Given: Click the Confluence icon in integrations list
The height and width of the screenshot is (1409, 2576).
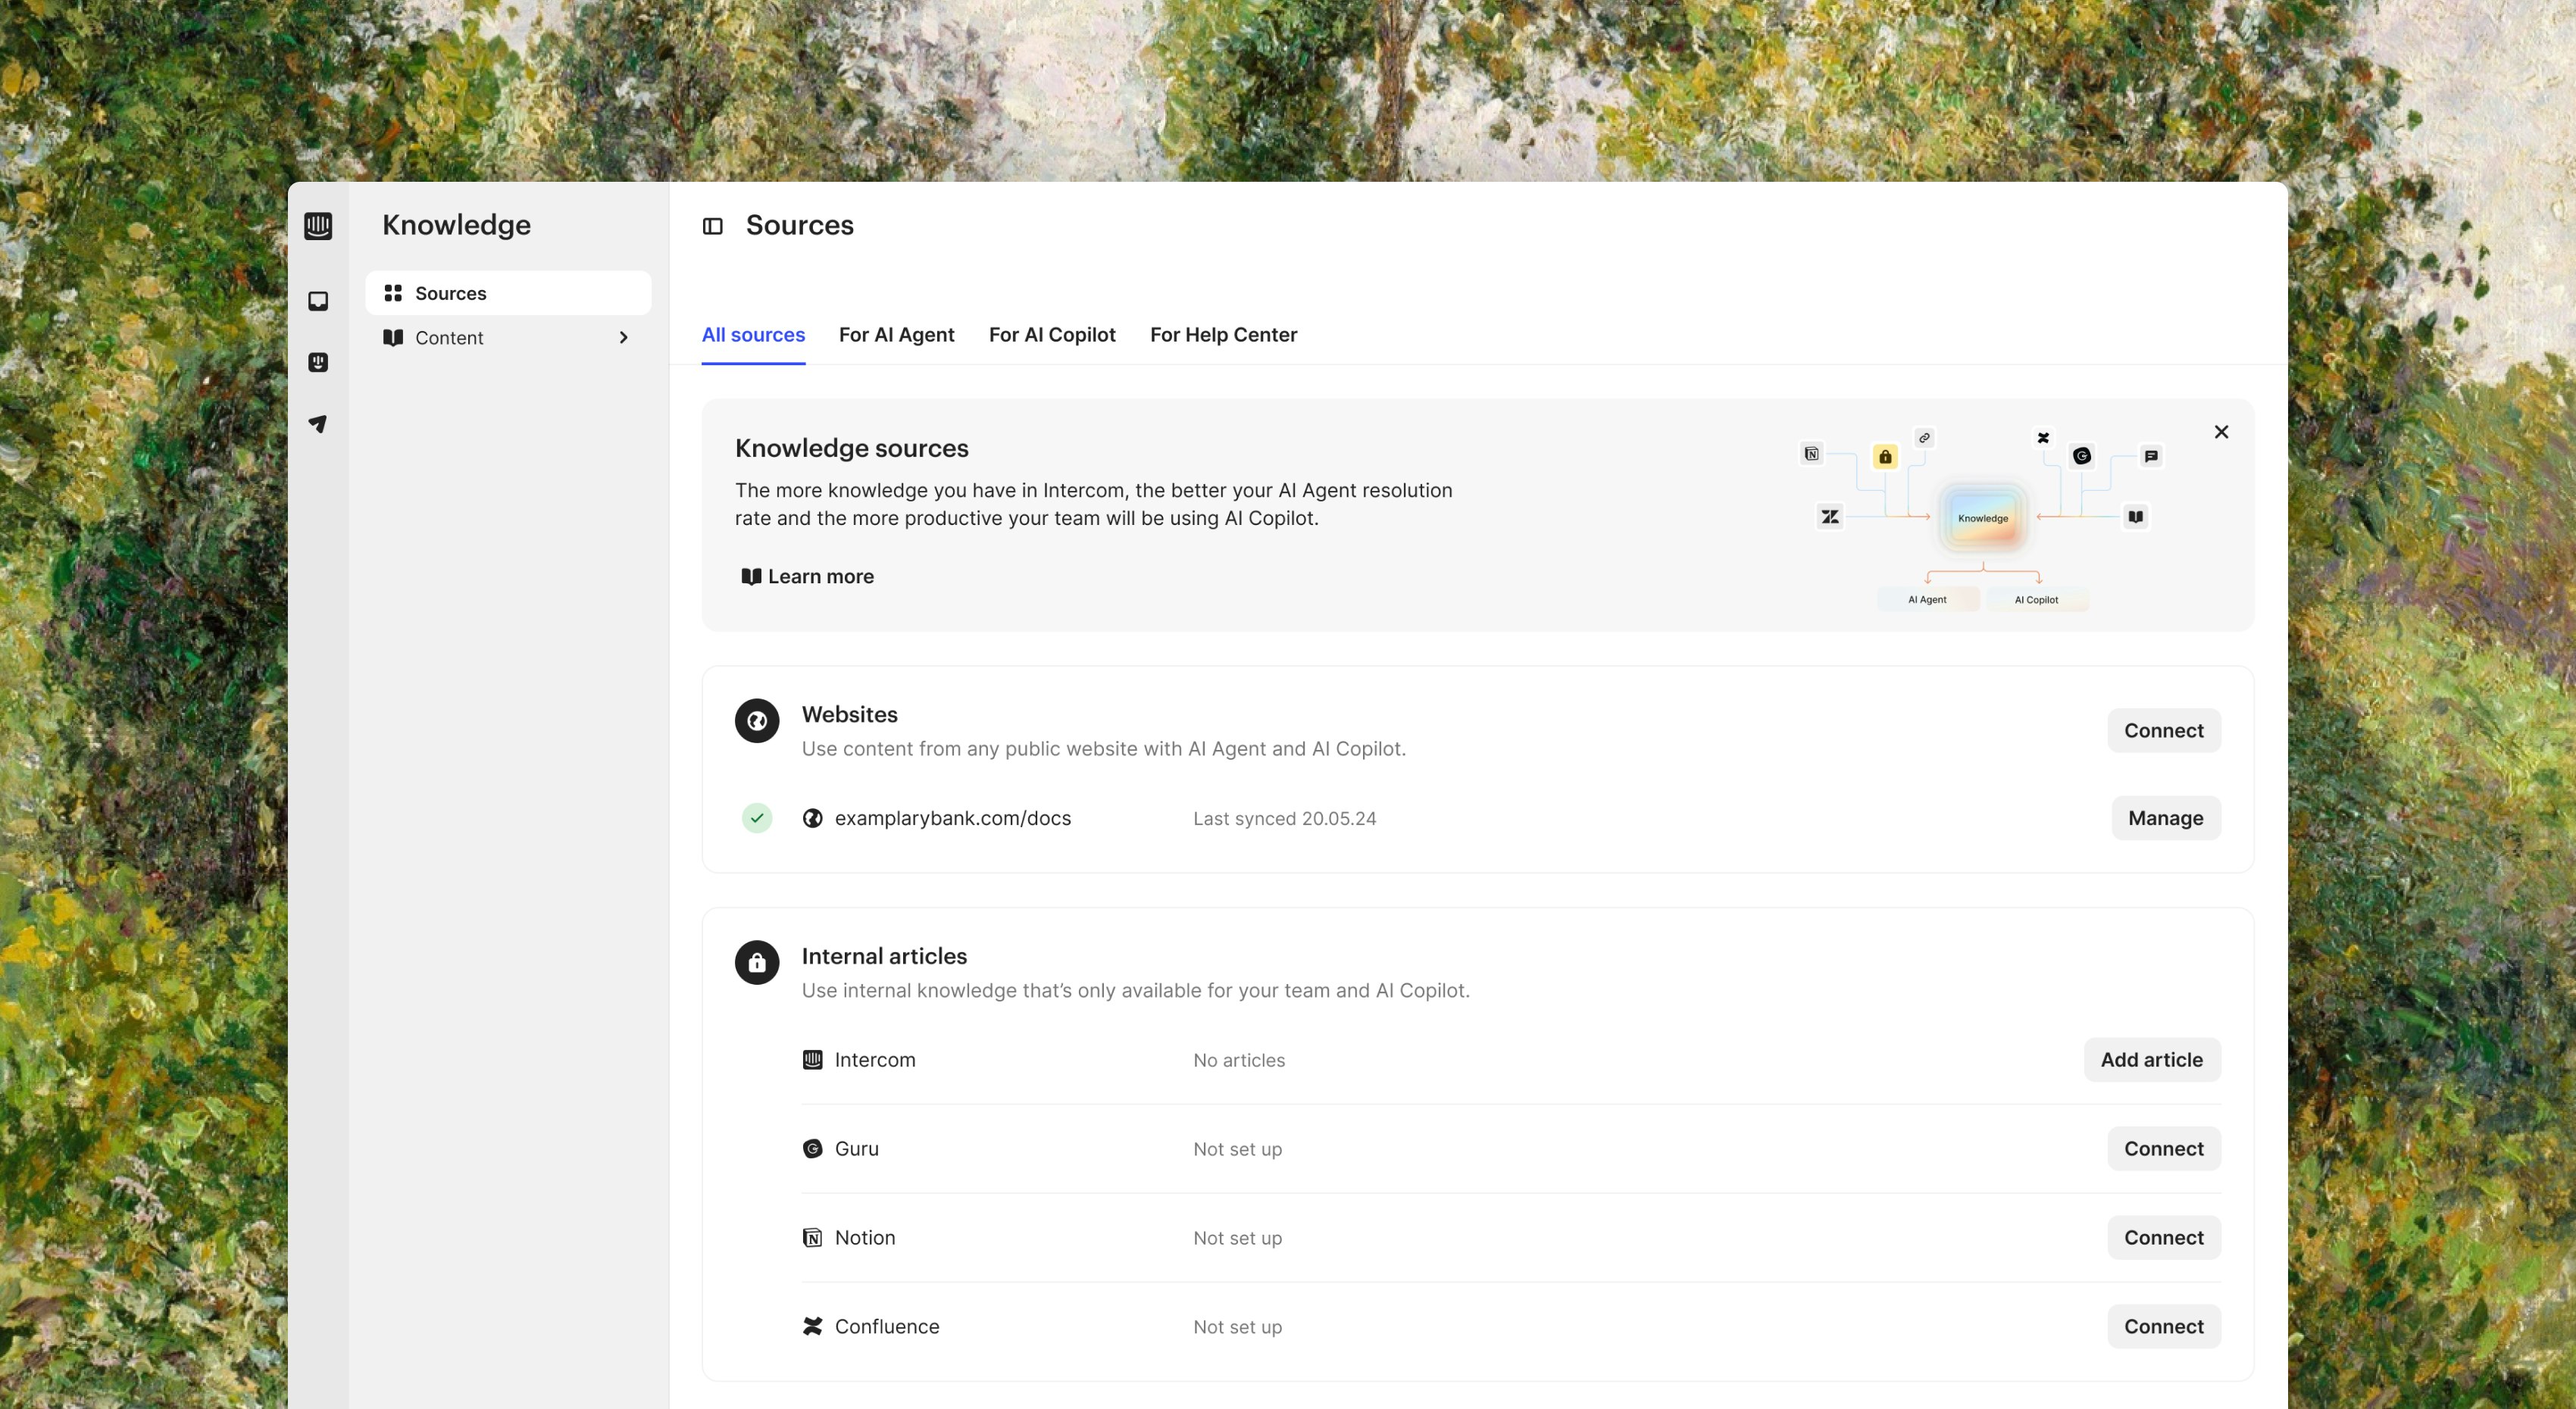Looking at the screenshot, I should [810, 1326].
